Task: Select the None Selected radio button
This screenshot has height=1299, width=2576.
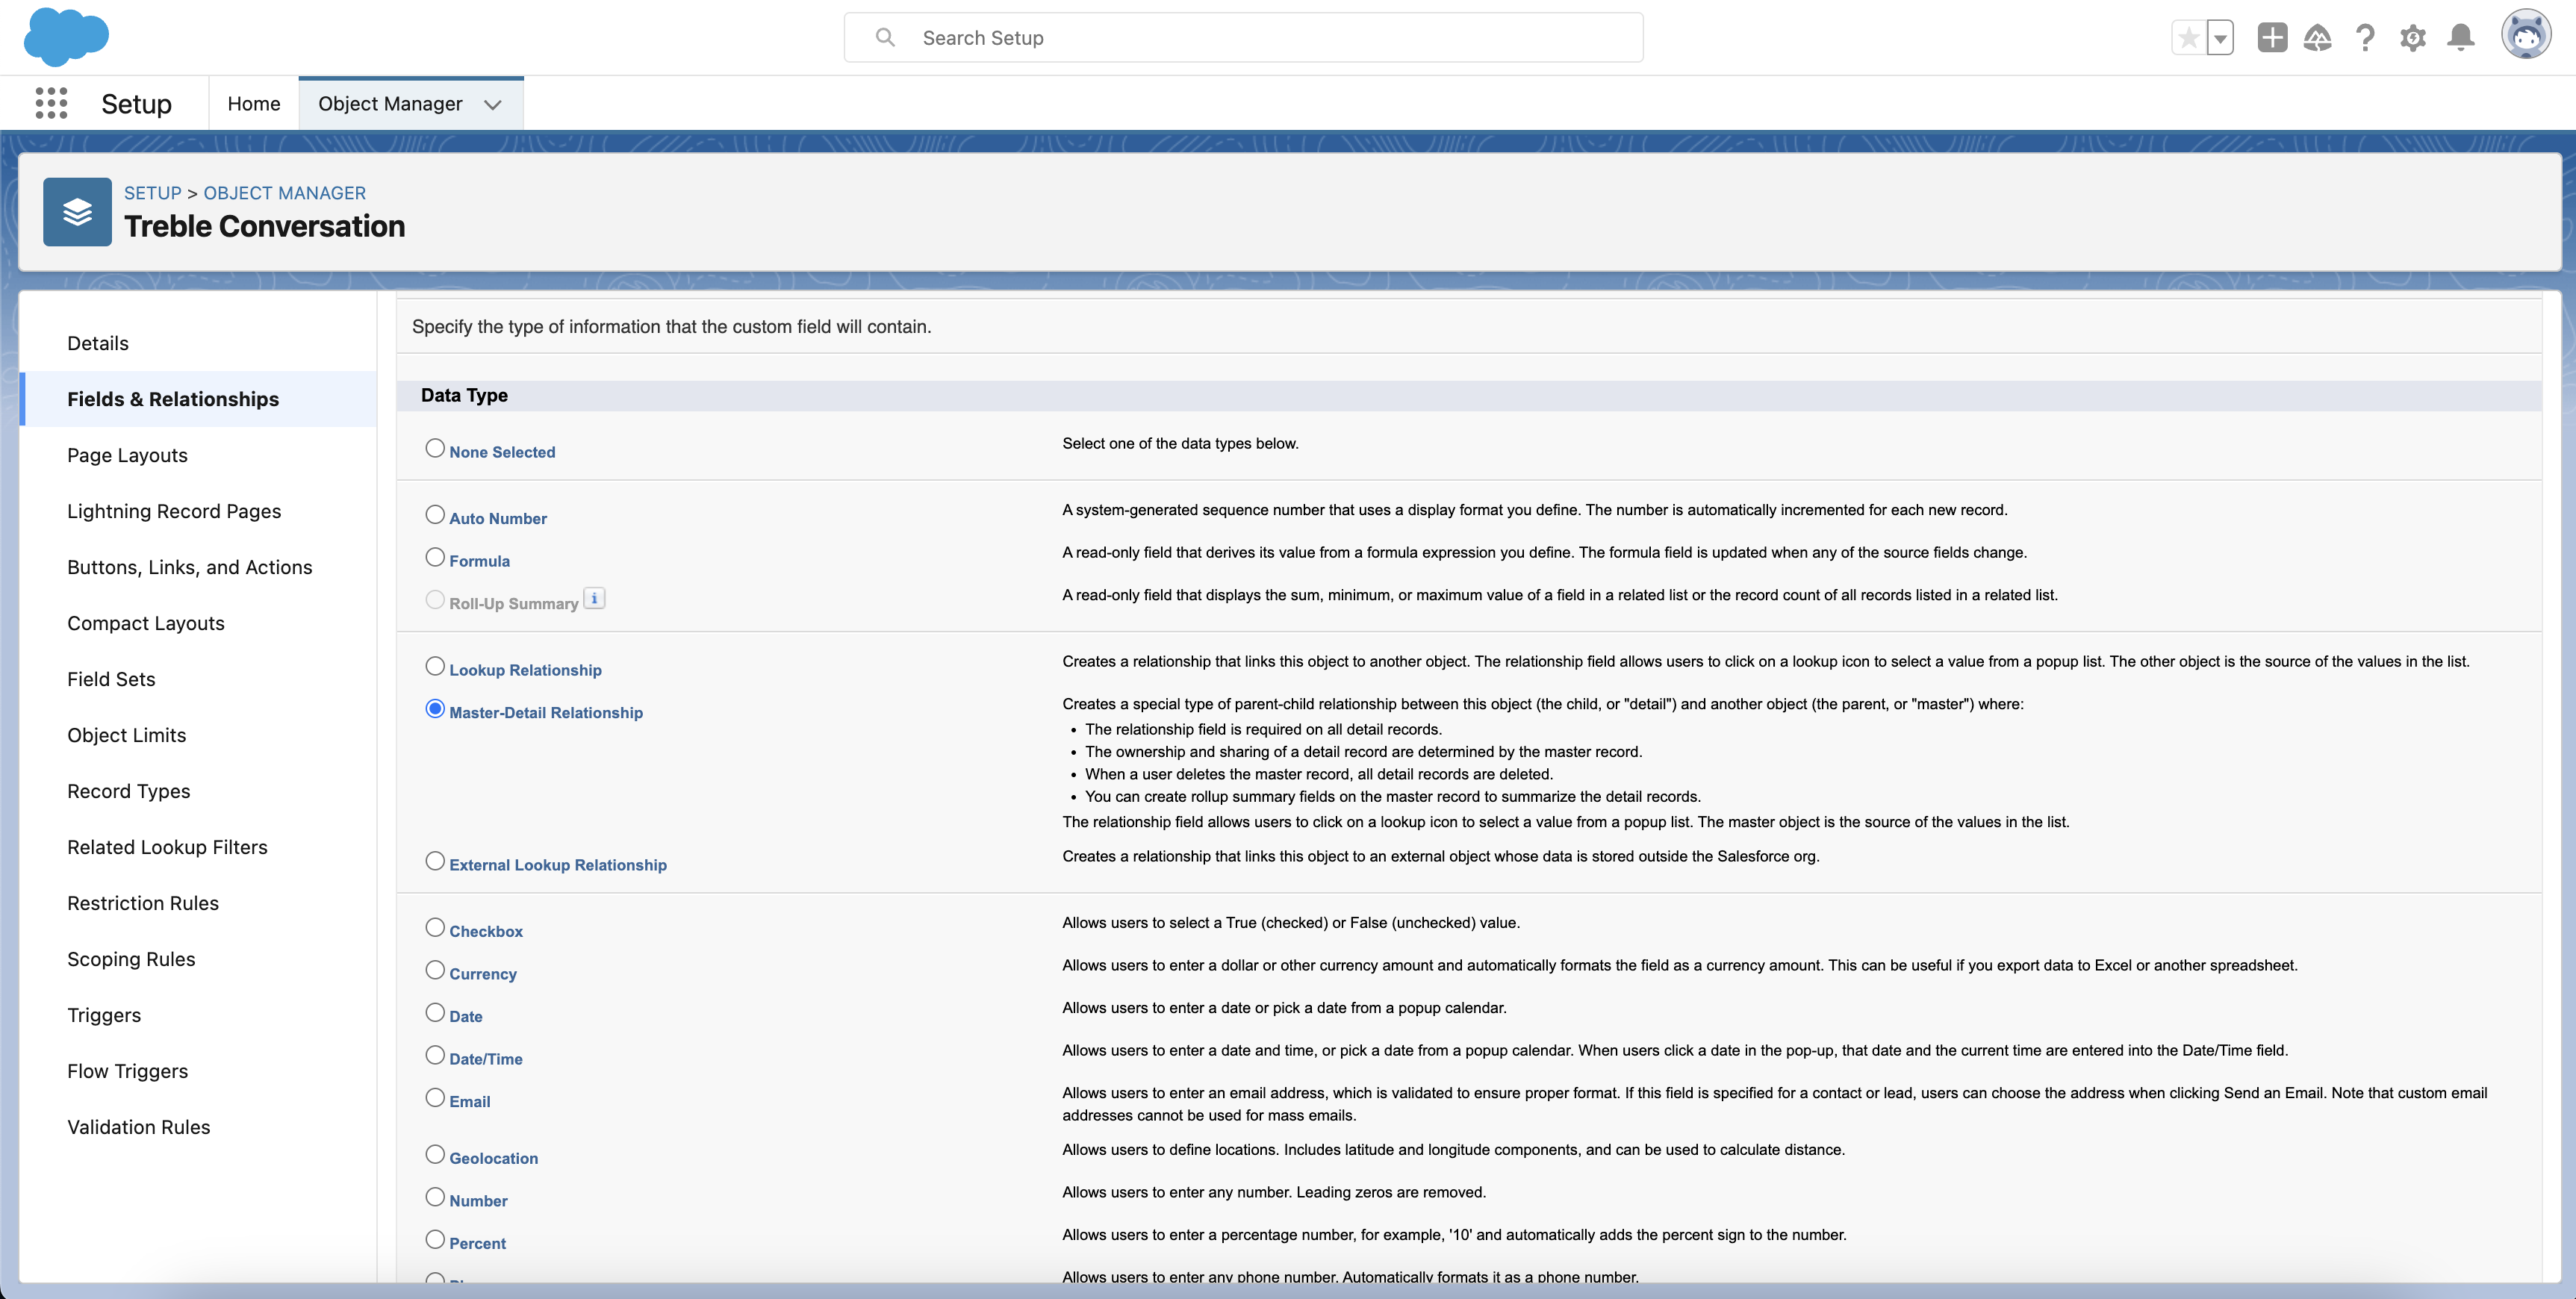Action: pyautogui.click(x=435, y=448)
